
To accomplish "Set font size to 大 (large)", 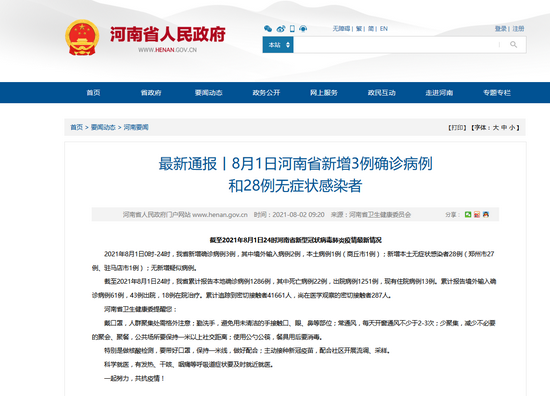I will point(496,128).
